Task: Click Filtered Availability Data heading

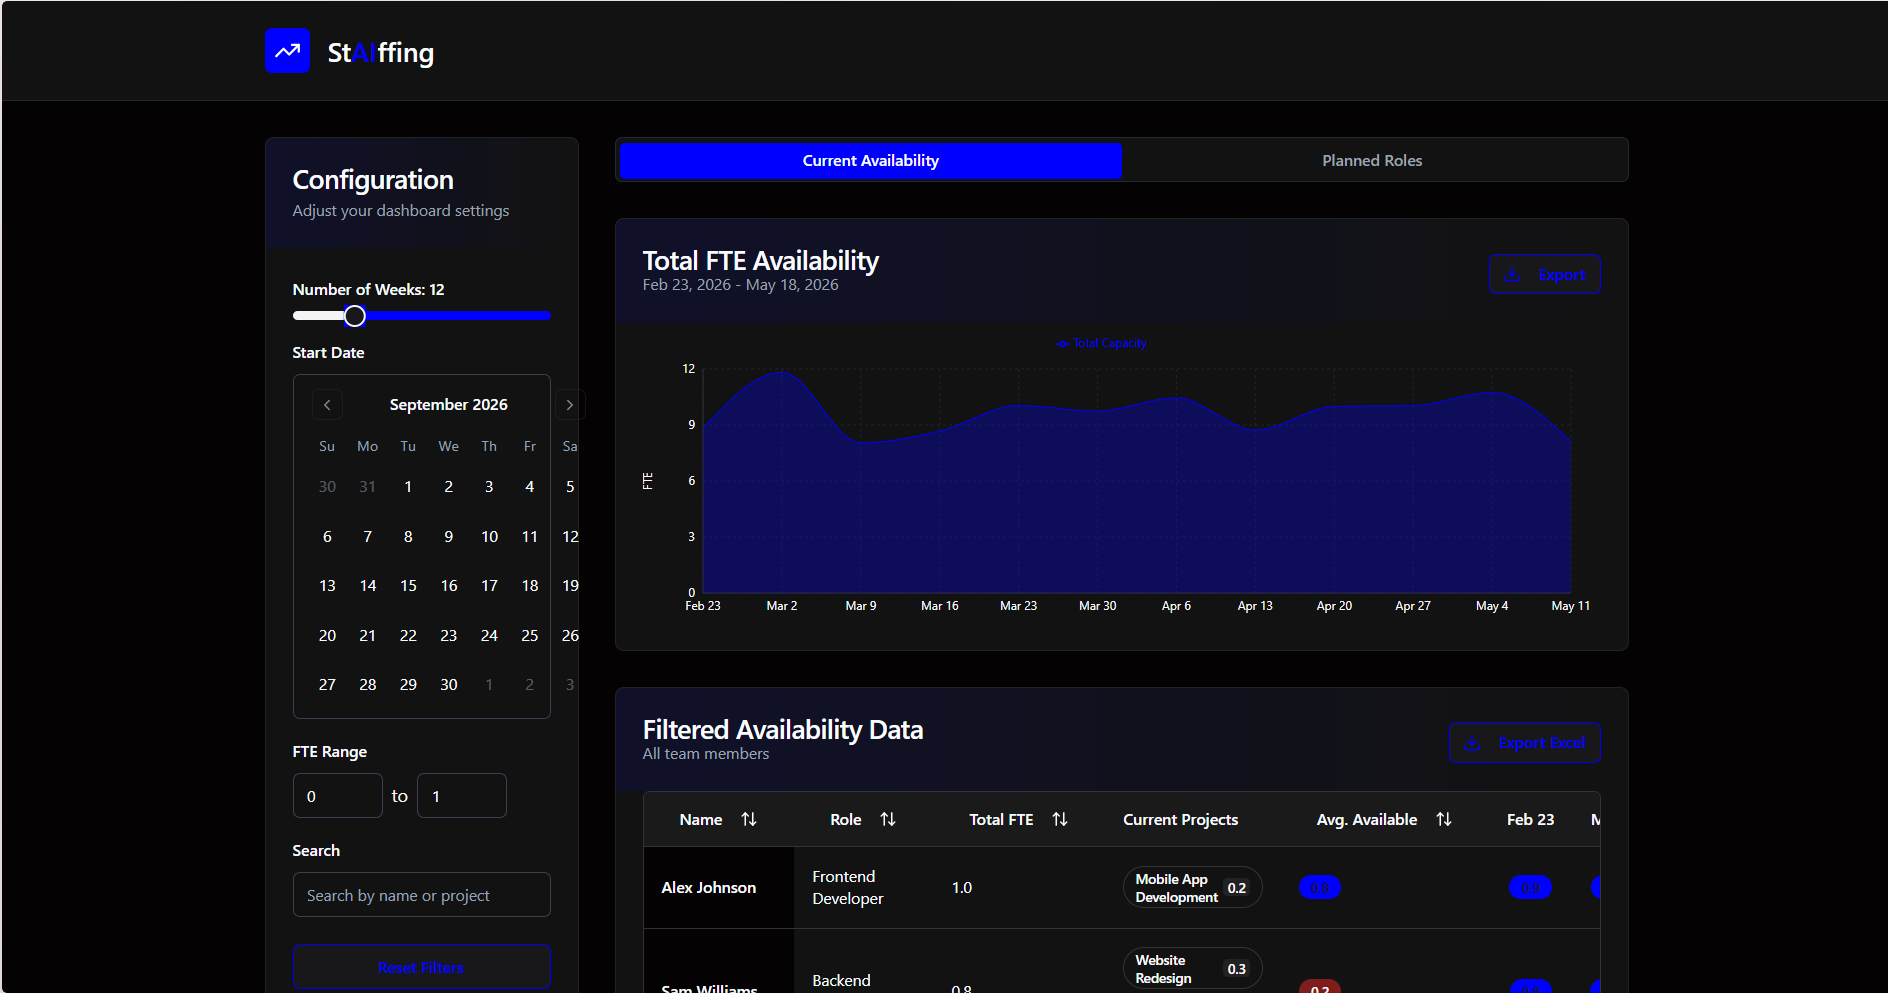Action: pos(783,730)
